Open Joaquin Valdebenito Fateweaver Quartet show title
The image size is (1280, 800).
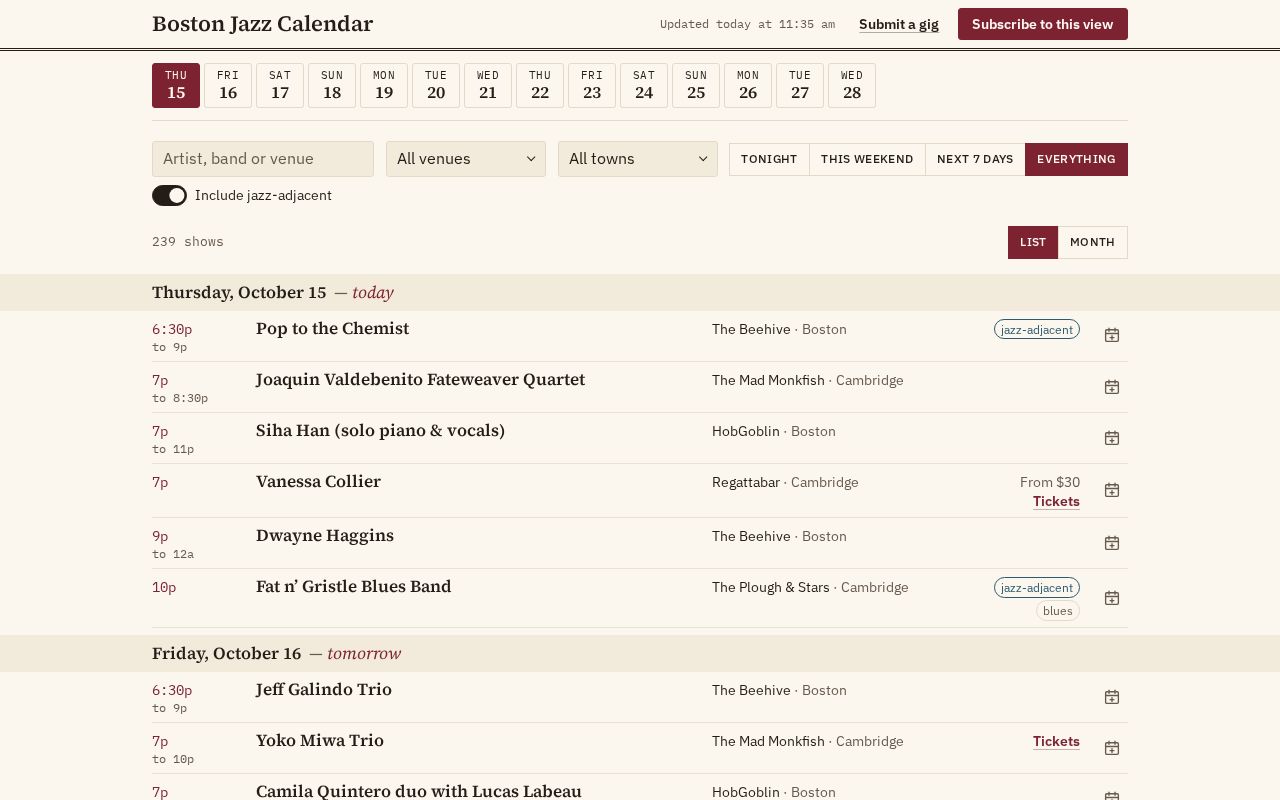click(420, 380)
